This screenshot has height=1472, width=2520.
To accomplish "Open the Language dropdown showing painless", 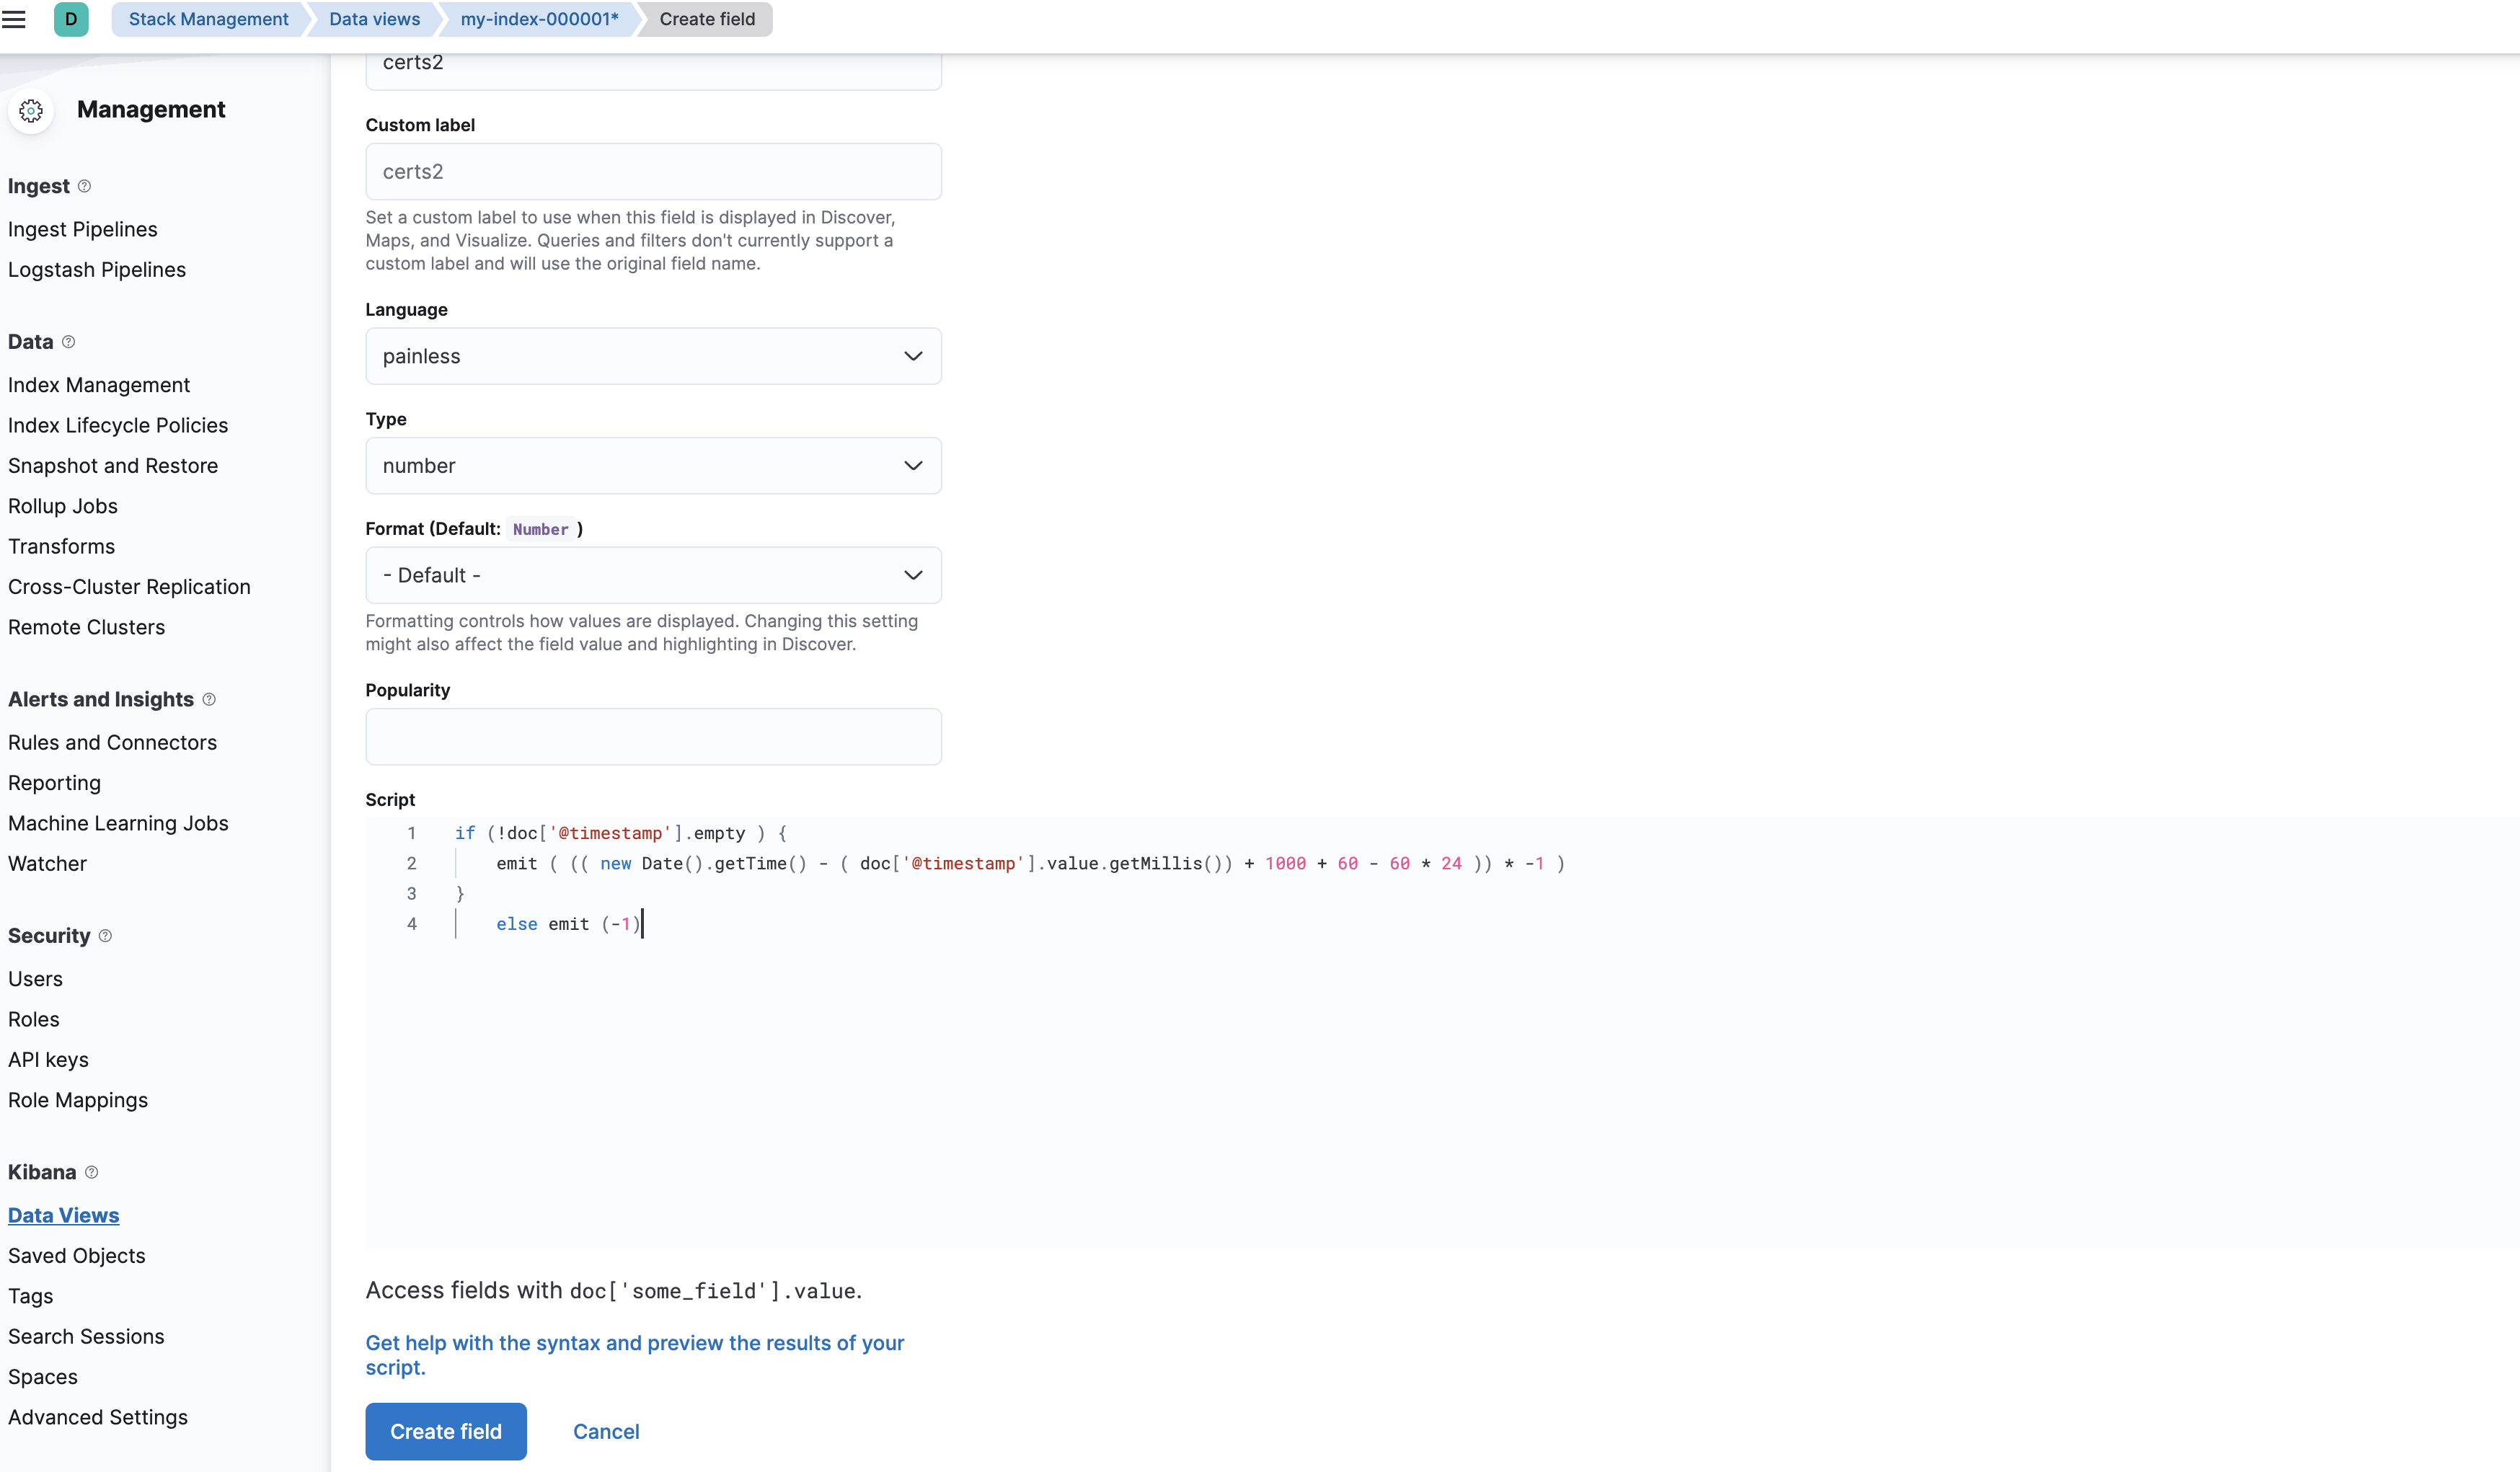I will [x=653, y=356].
